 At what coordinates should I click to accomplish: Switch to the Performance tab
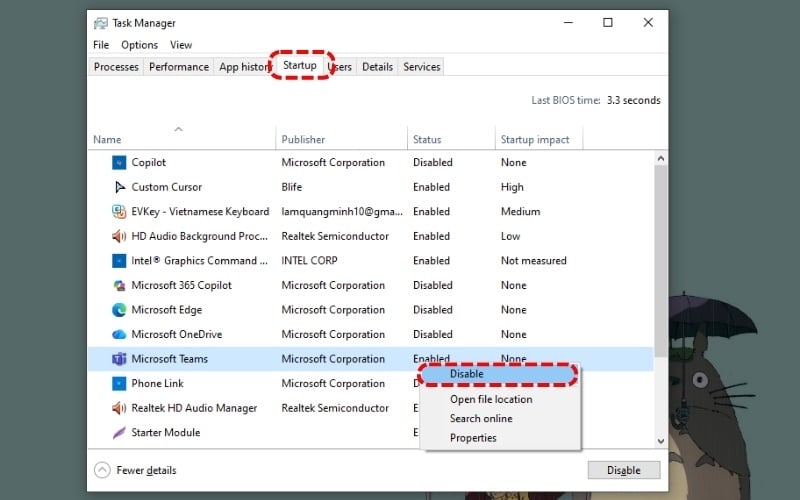click(x=179, y=67)
